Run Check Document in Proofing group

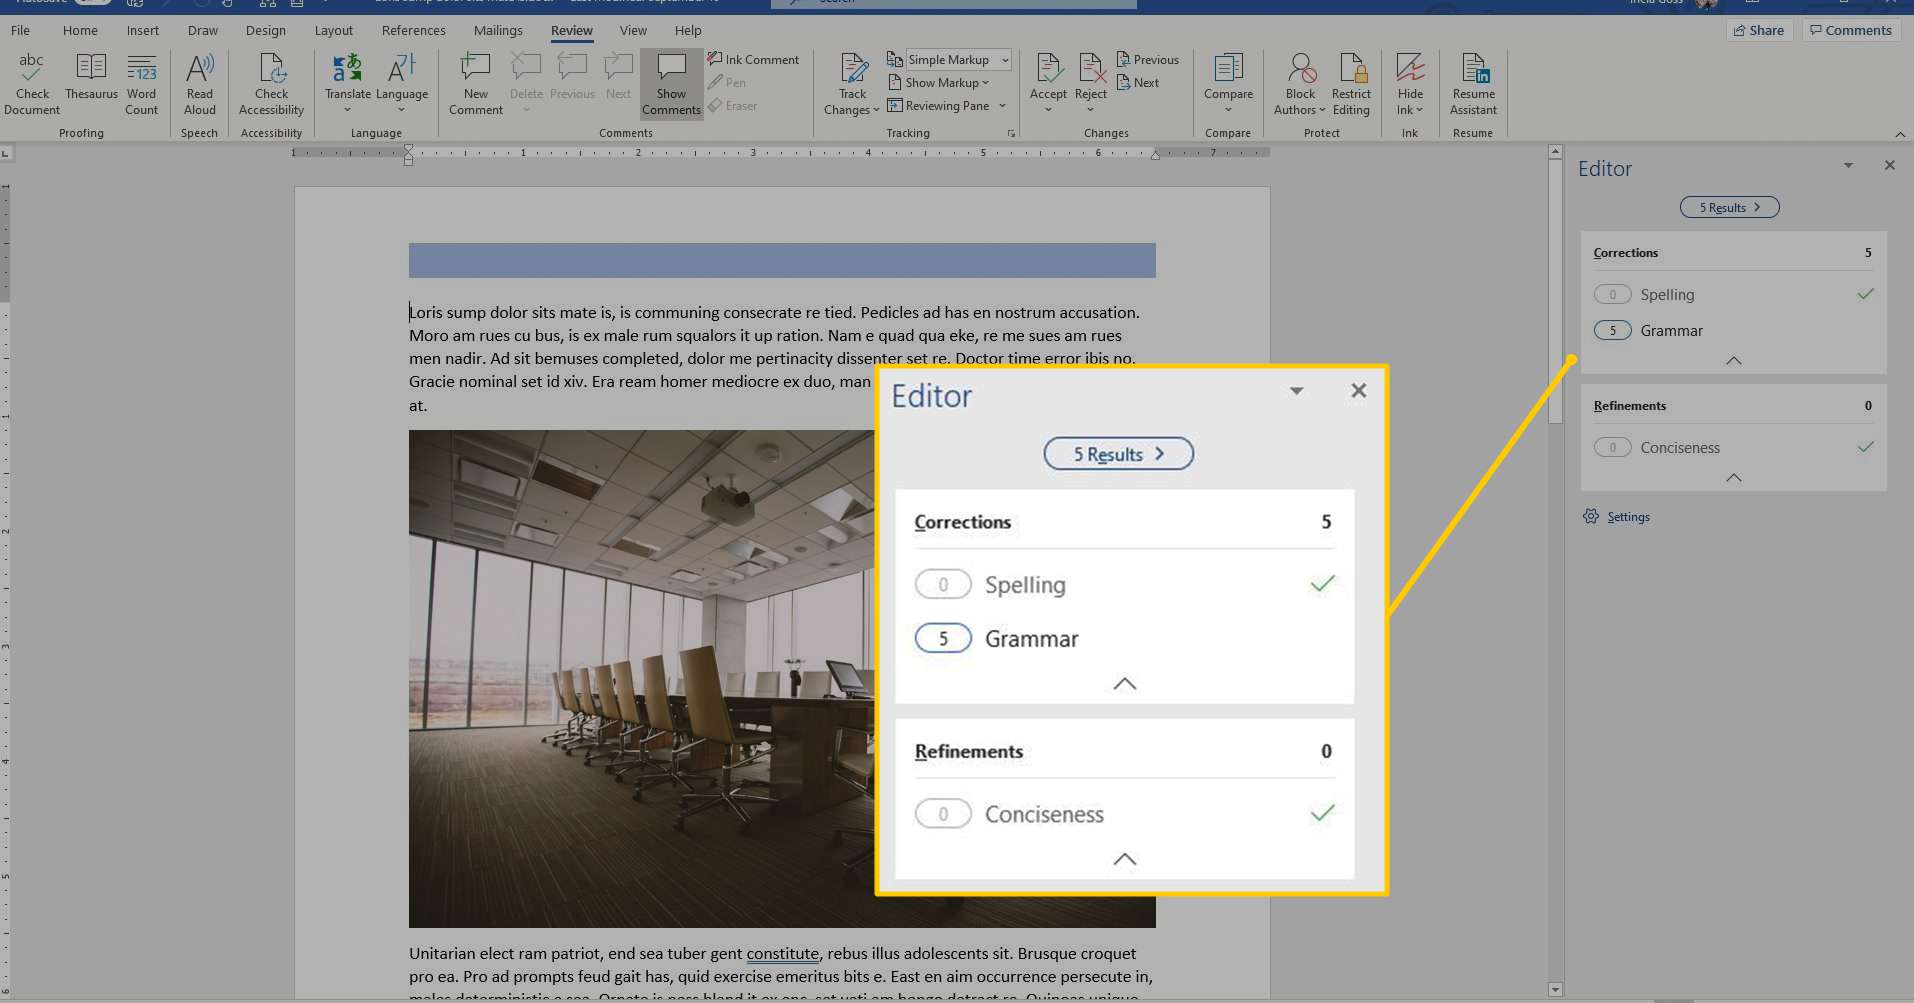(x=32, y=84)
